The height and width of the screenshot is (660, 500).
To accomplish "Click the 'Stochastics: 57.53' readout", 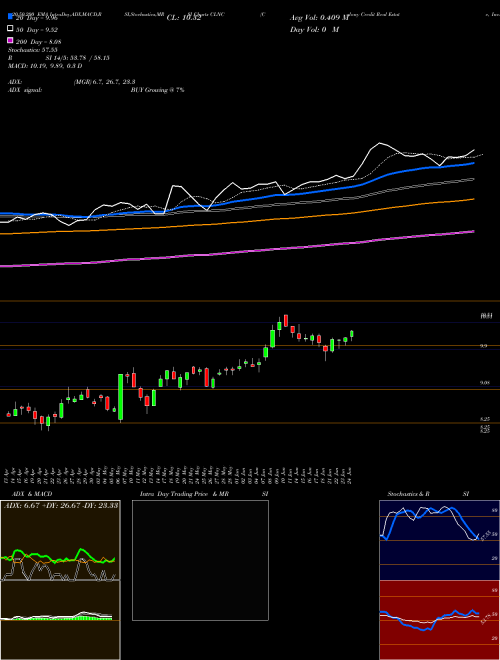I will (x=32, y=50).
